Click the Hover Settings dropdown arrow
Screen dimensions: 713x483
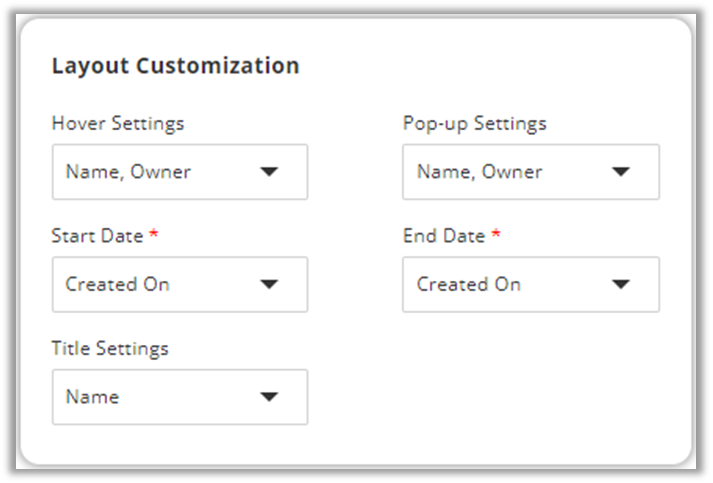(268, 172)
